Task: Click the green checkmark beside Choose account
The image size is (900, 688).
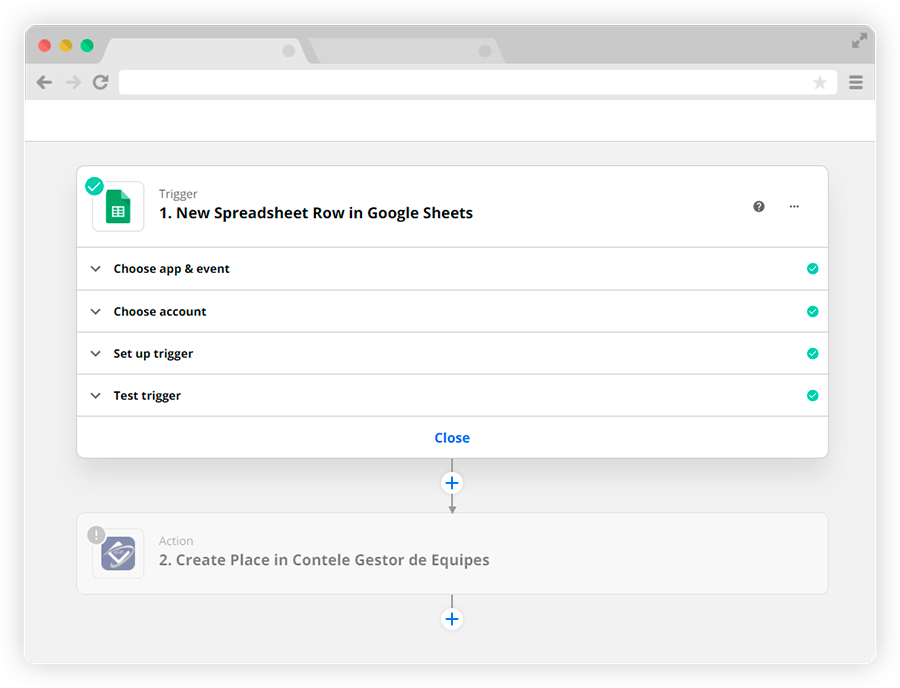Action: [x=812, y=312]
